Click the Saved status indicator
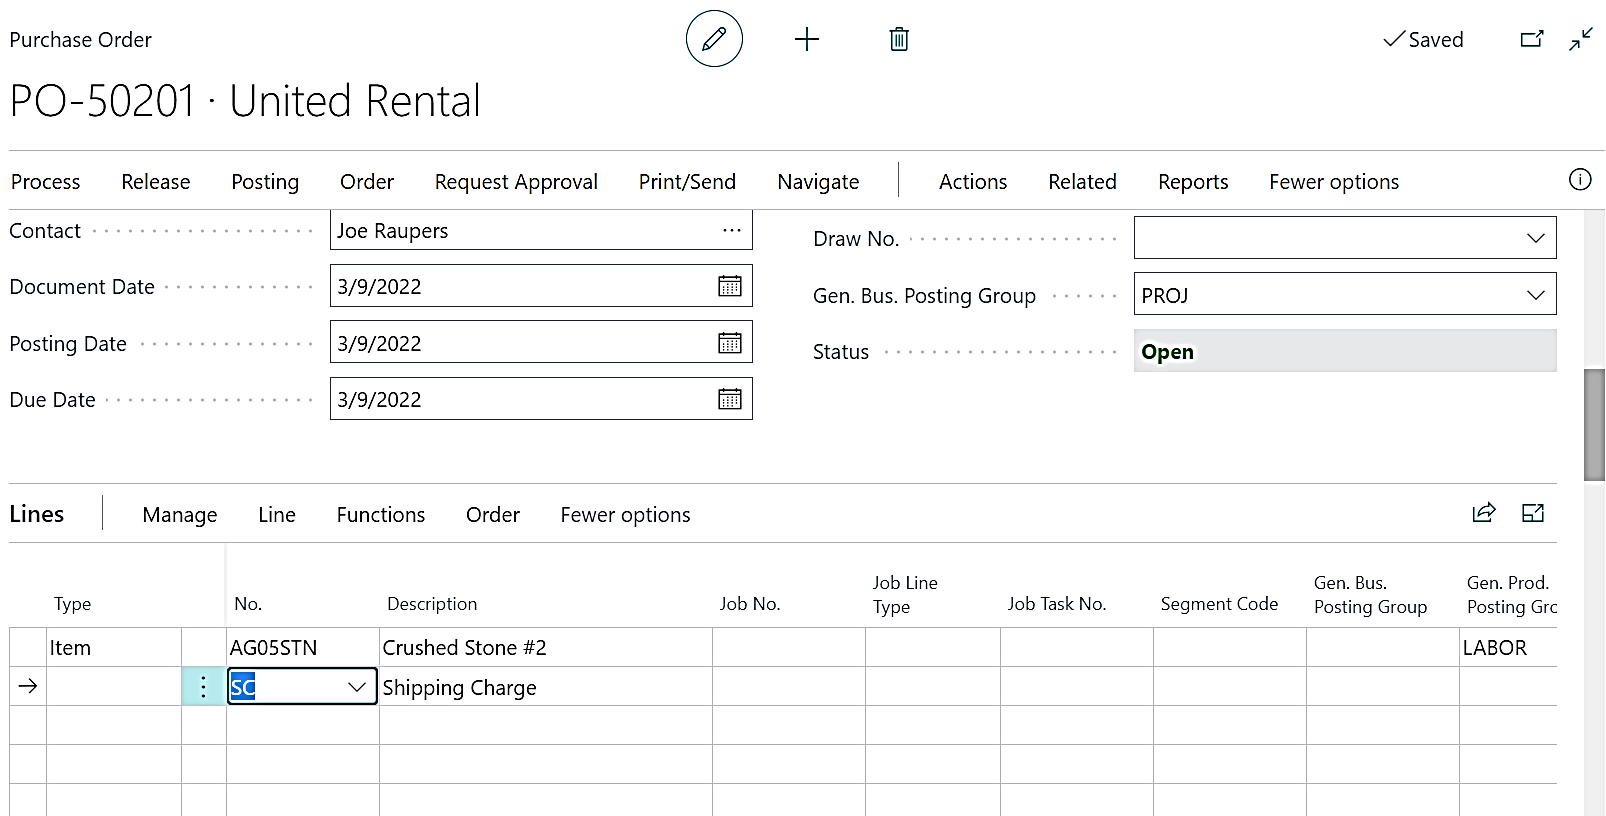1606x816 pixels. pyautogui.click(x=1423, y=39)
